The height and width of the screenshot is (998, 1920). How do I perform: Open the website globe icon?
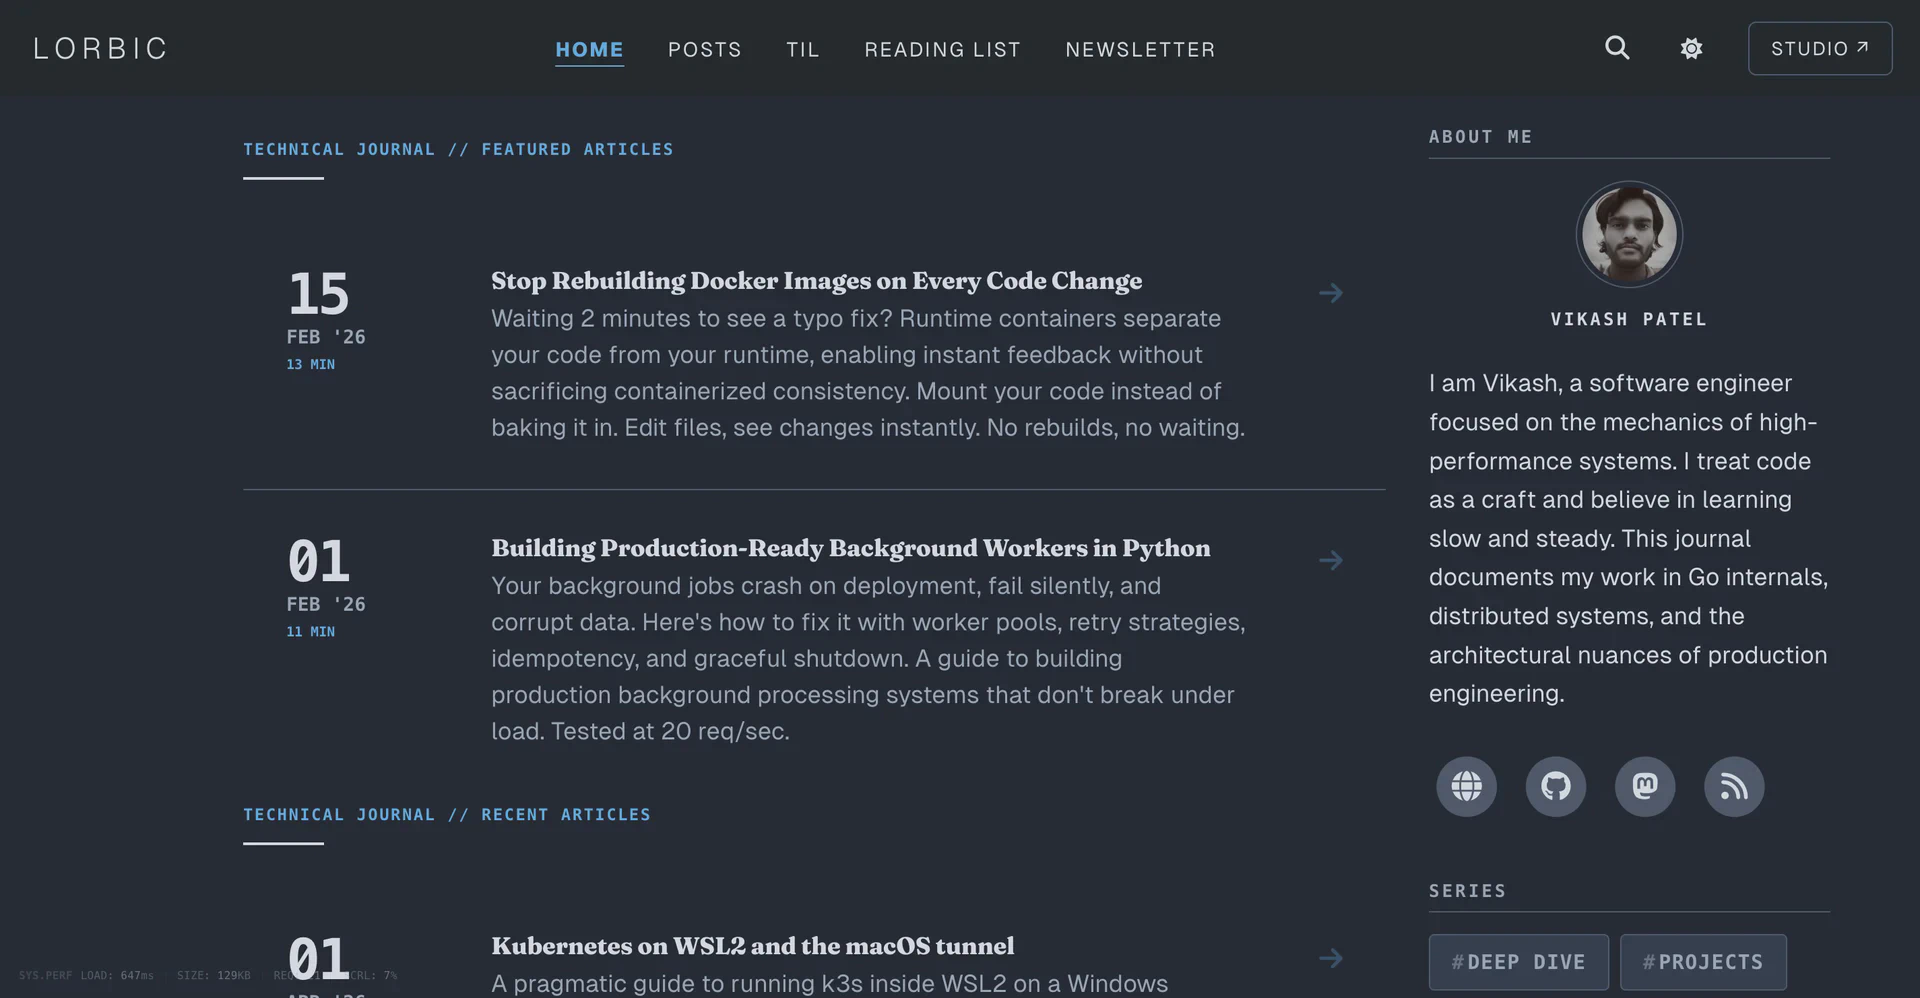1466,786
